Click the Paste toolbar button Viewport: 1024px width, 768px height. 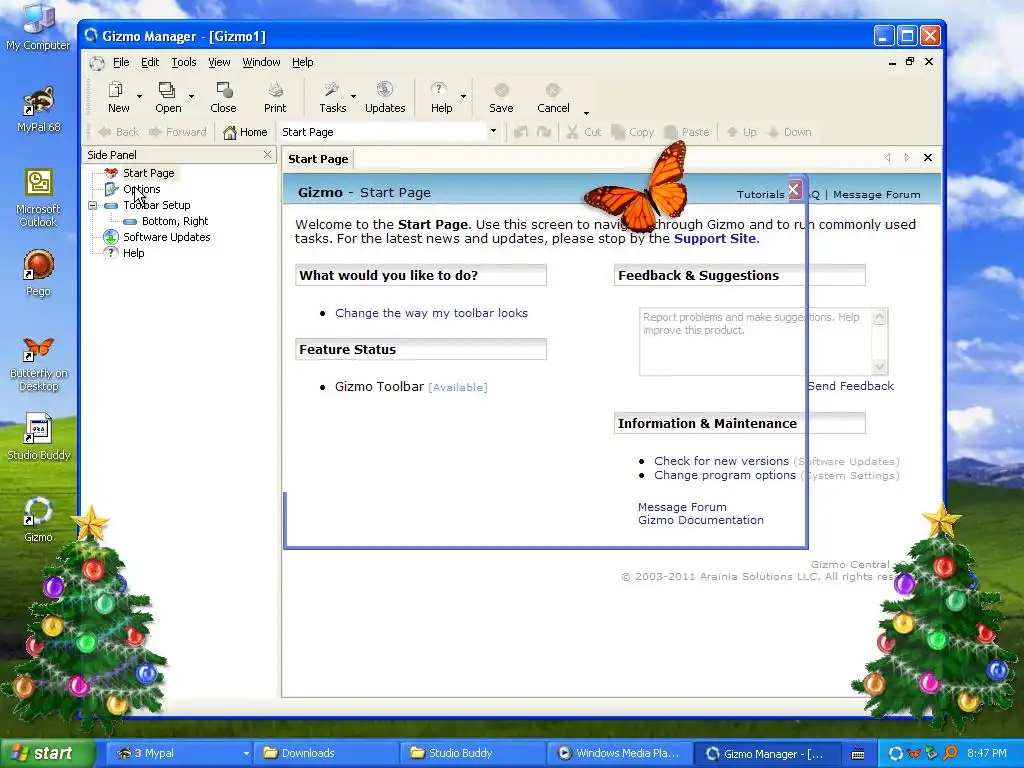click(x=686, y=132)
